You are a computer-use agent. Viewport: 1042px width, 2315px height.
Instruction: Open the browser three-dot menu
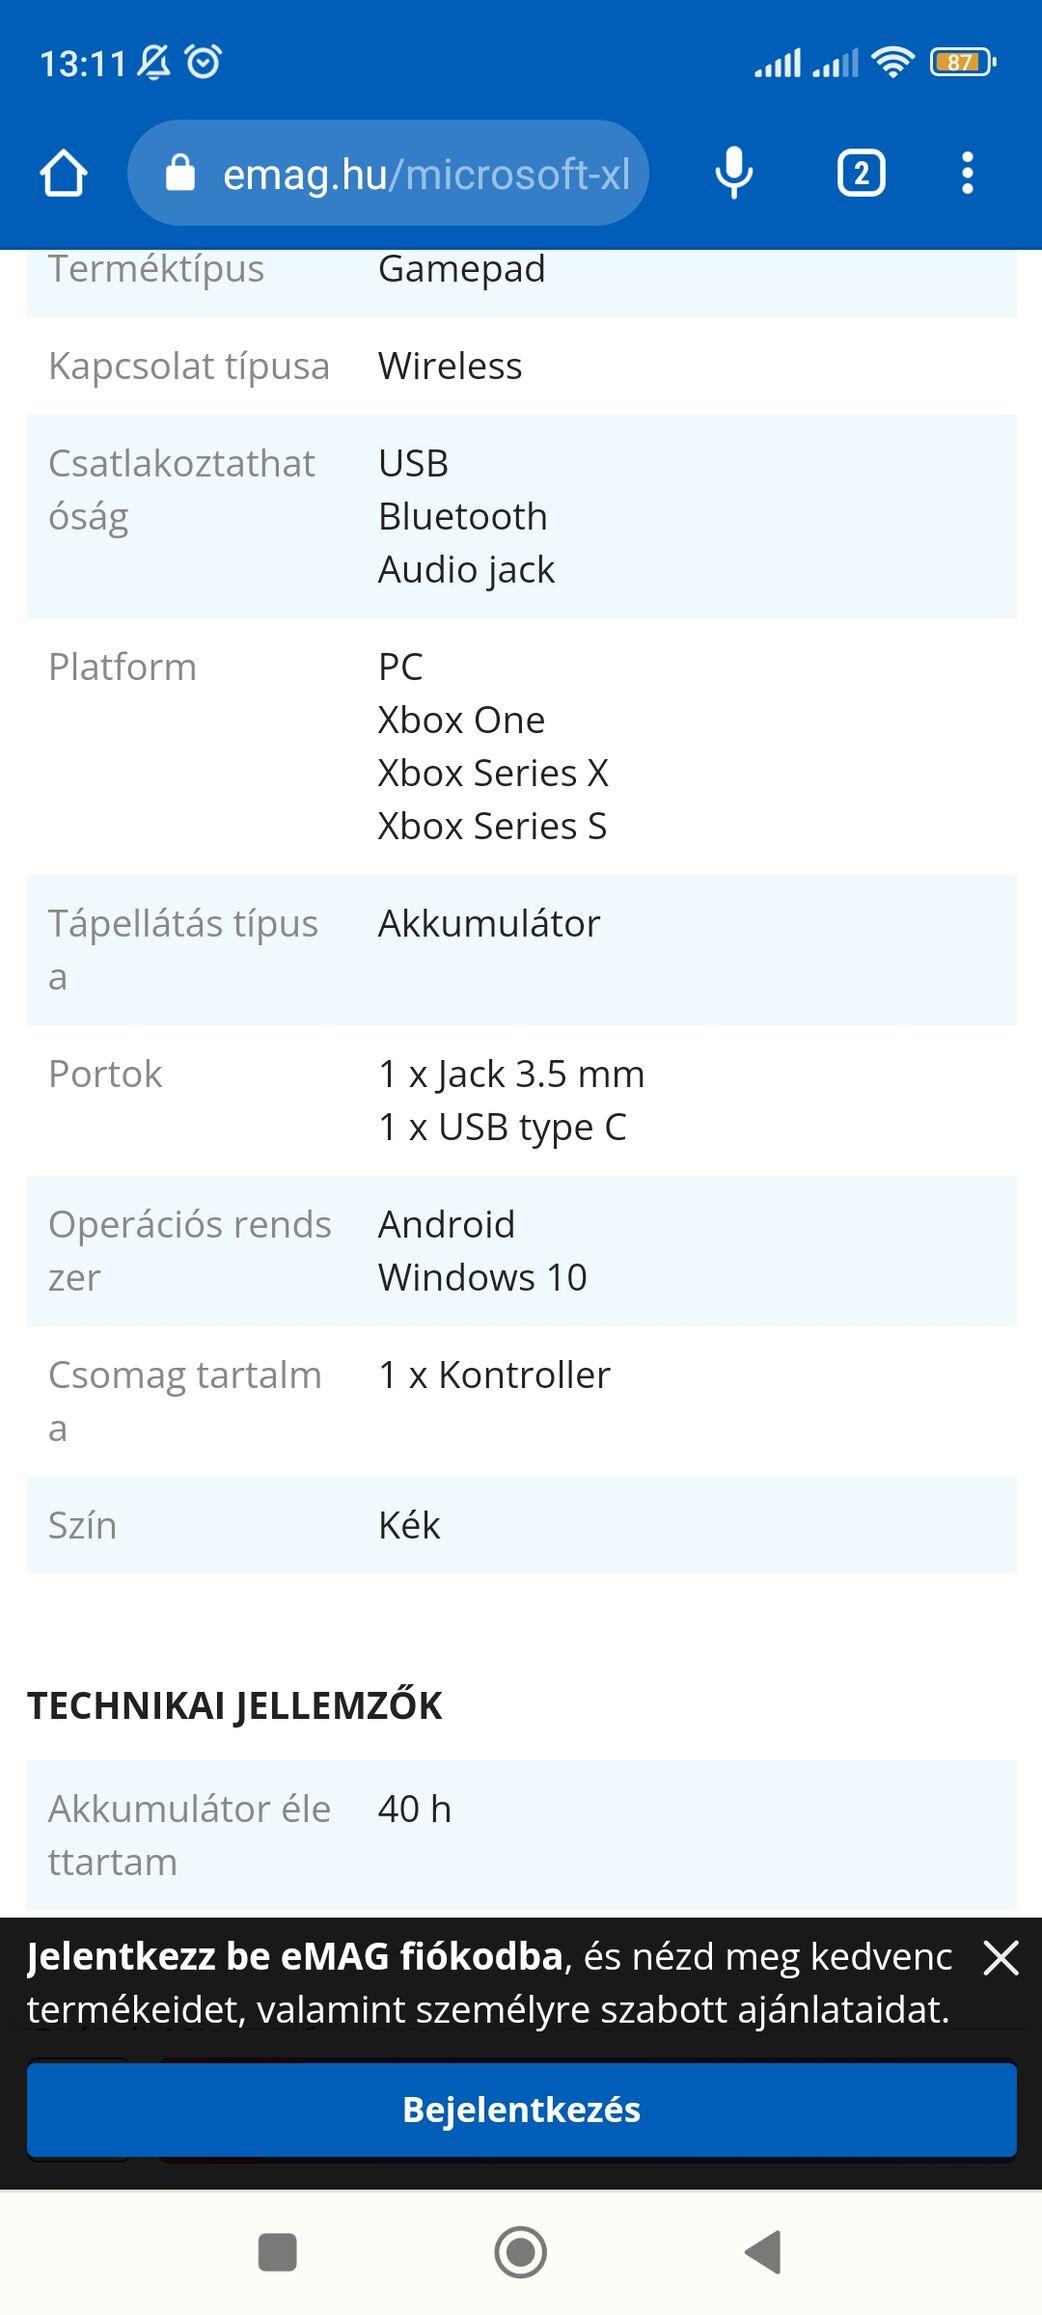click(x=967, y=173)
